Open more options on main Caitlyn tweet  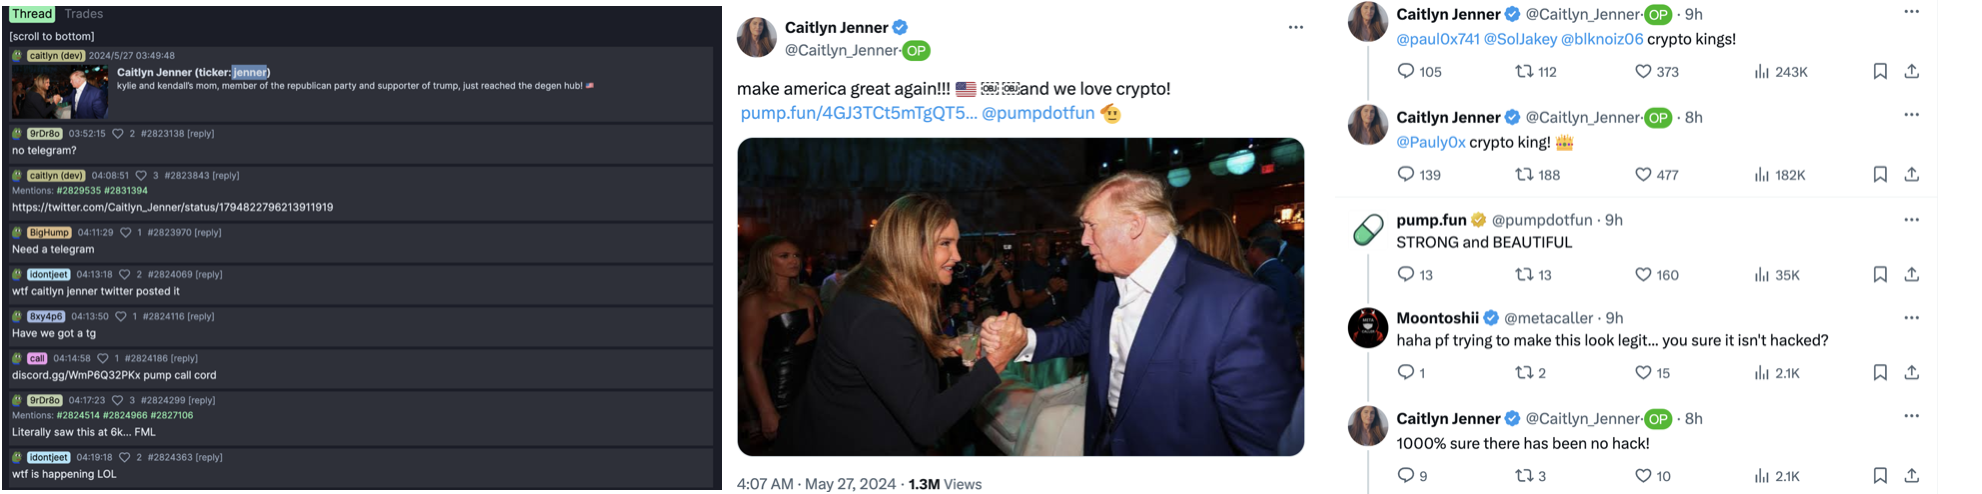click(1295, 28)
